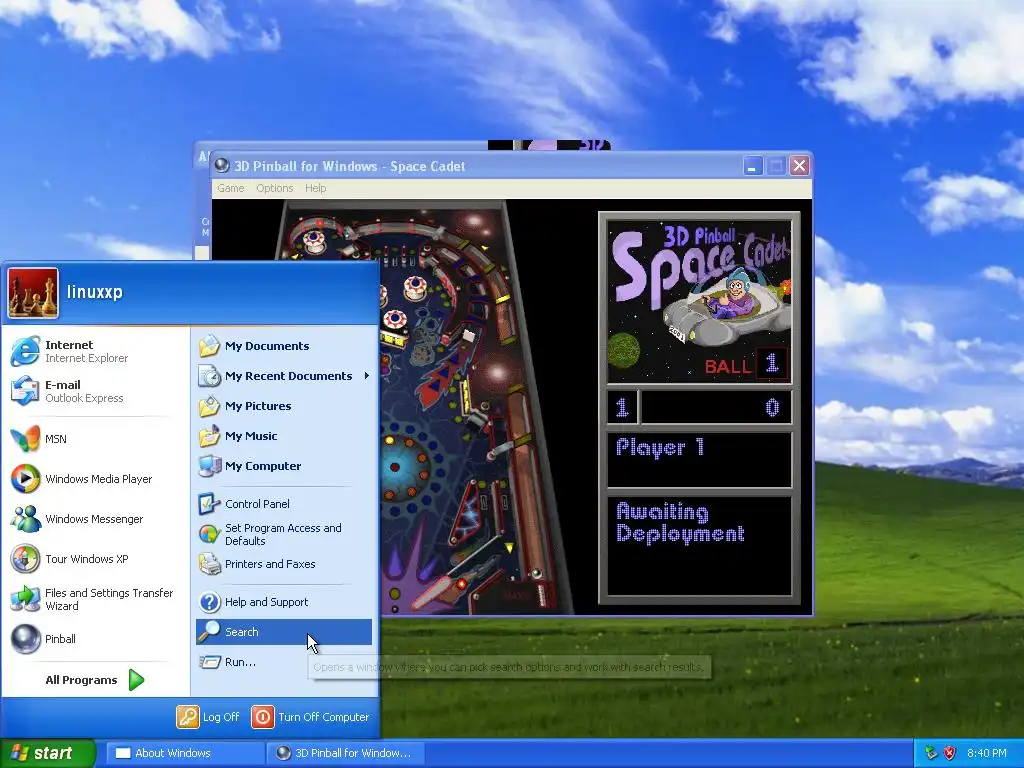Launch the Tour Windows XP icon
The height and width of the screenshot is (768, 1024).
(x=25, y=559)
